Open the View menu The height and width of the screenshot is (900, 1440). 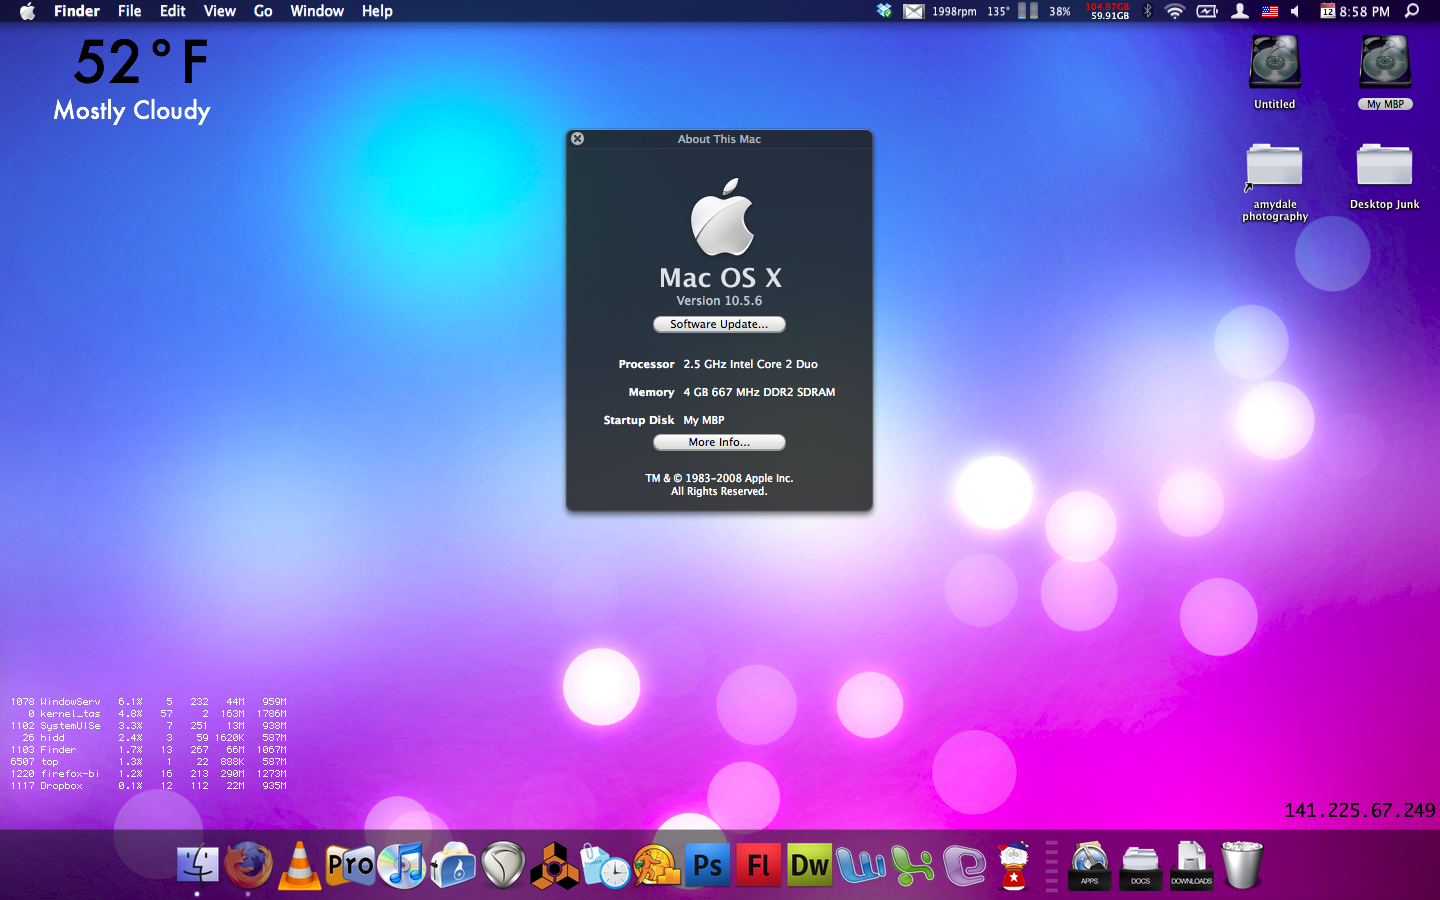point(220,11)
